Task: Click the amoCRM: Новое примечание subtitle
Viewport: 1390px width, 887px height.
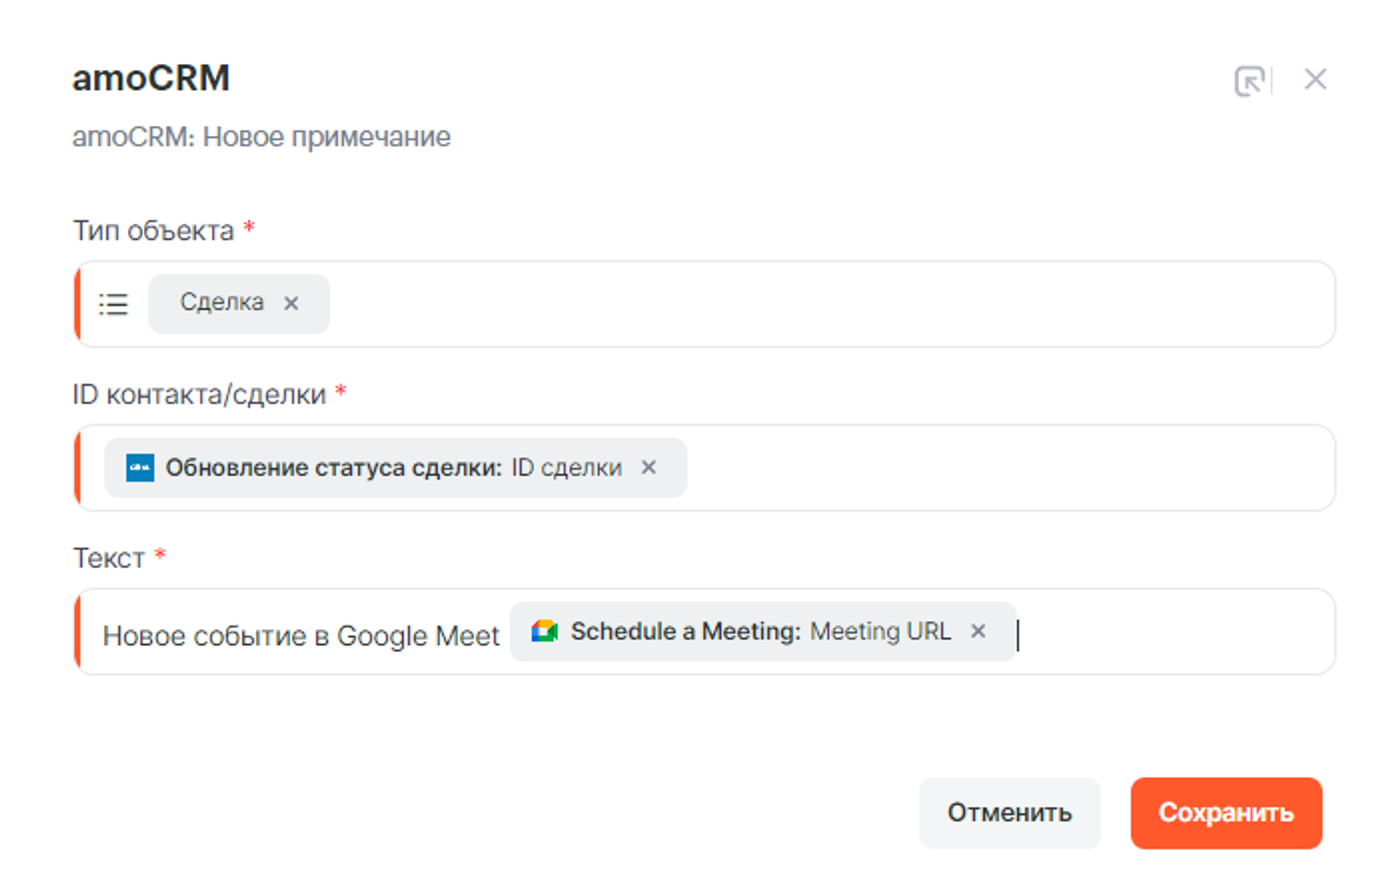Action: (261, 137)
